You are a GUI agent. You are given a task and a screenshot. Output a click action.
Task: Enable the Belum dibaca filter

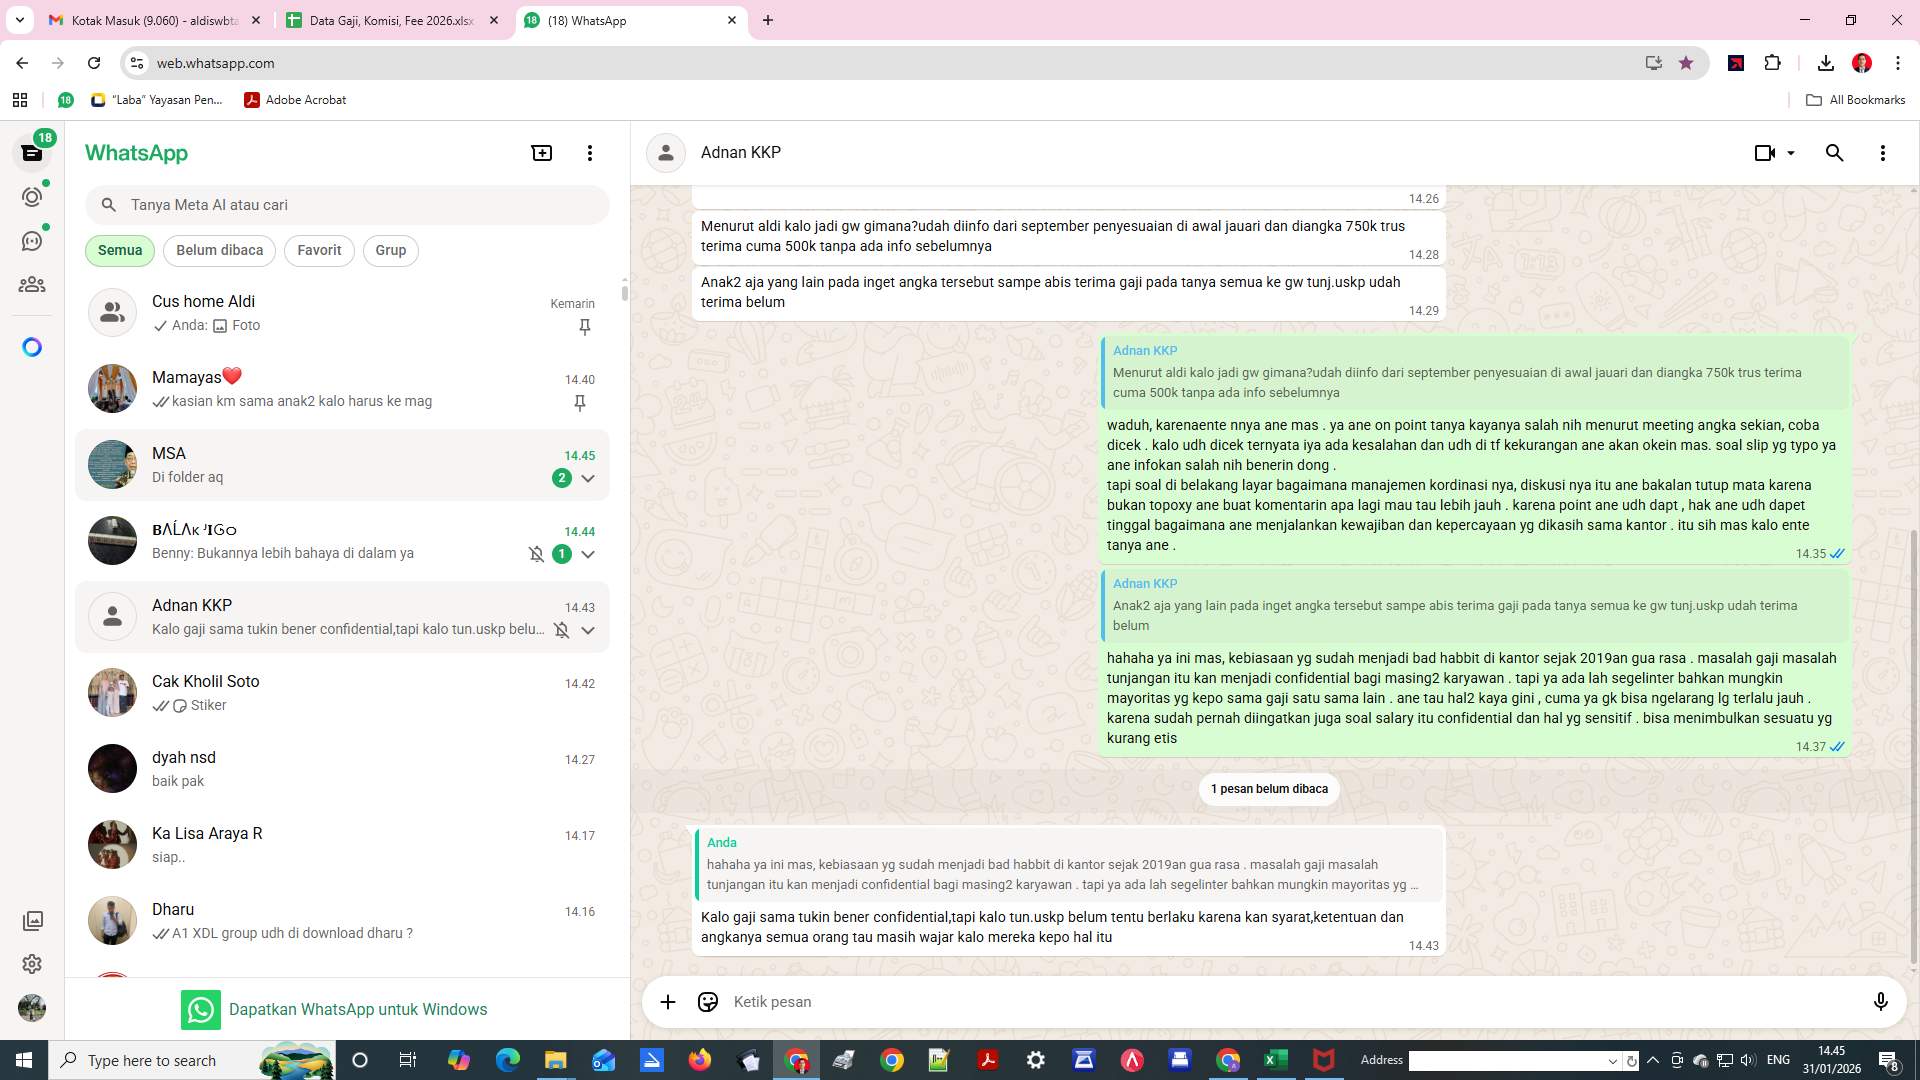point(219,250)
